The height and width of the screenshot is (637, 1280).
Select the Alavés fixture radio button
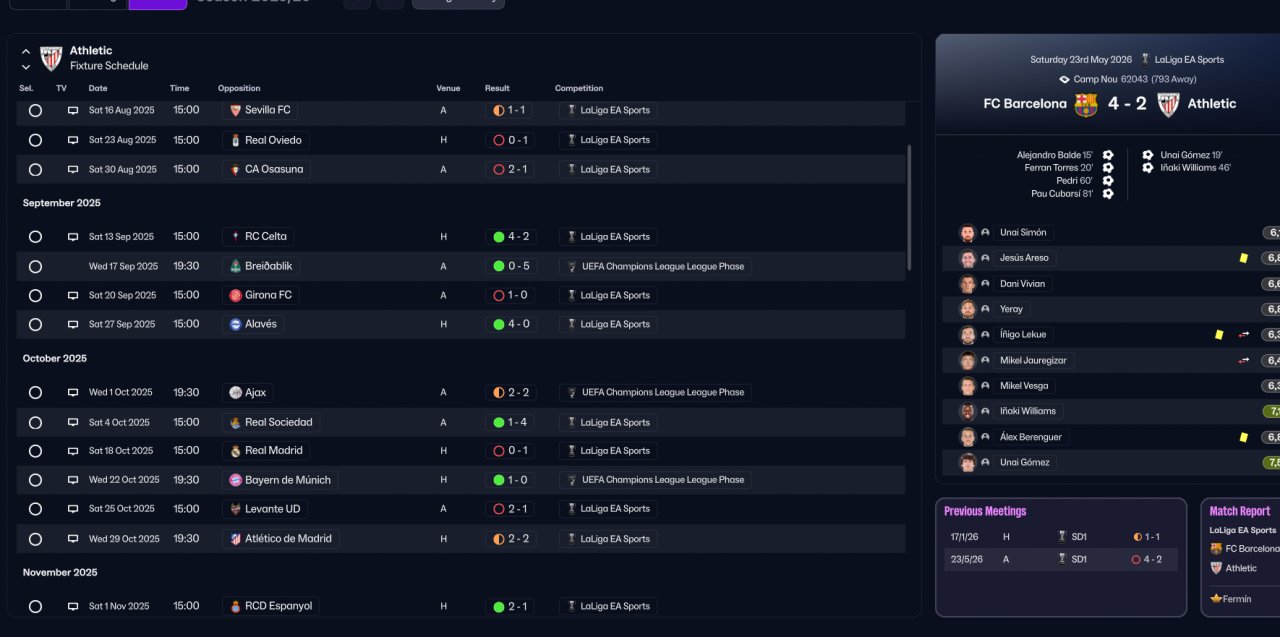point(35,325)
